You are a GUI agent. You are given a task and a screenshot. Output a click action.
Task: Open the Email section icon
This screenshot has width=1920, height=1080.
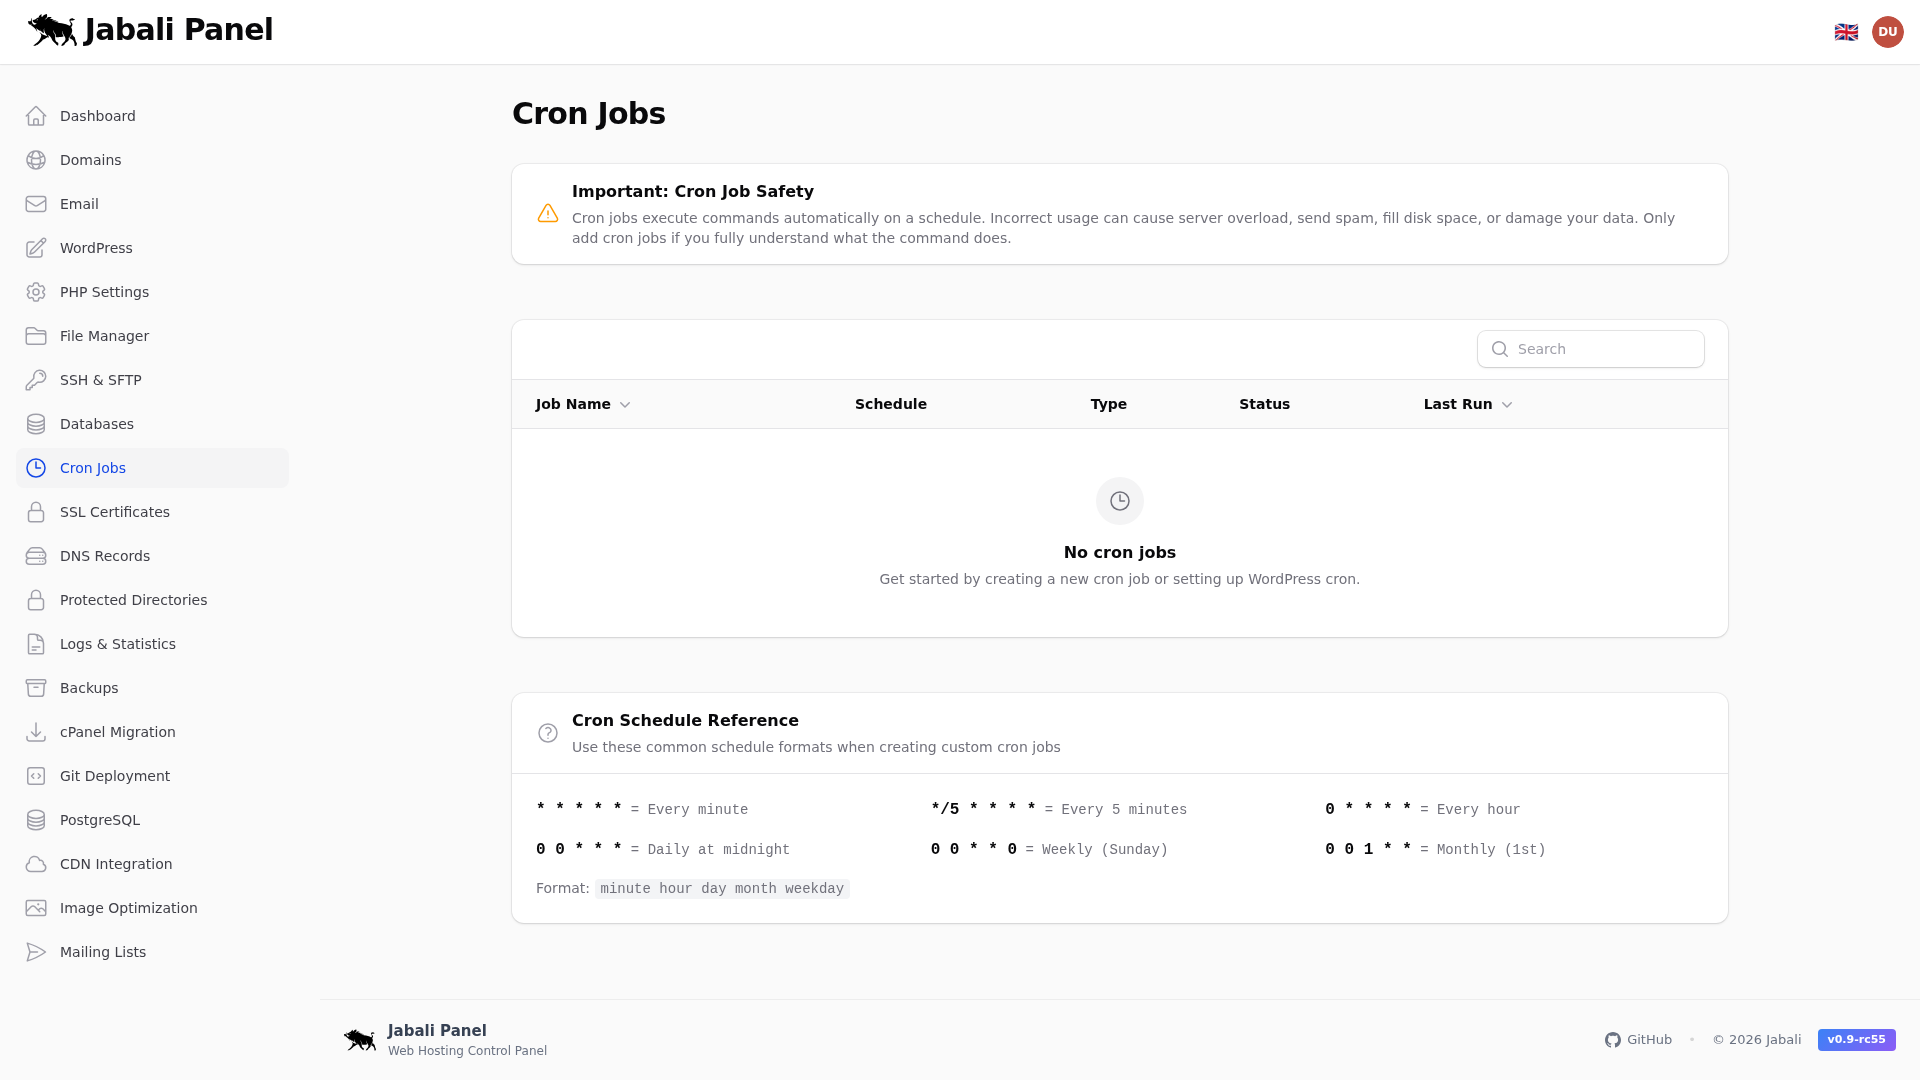coord(36,204)
